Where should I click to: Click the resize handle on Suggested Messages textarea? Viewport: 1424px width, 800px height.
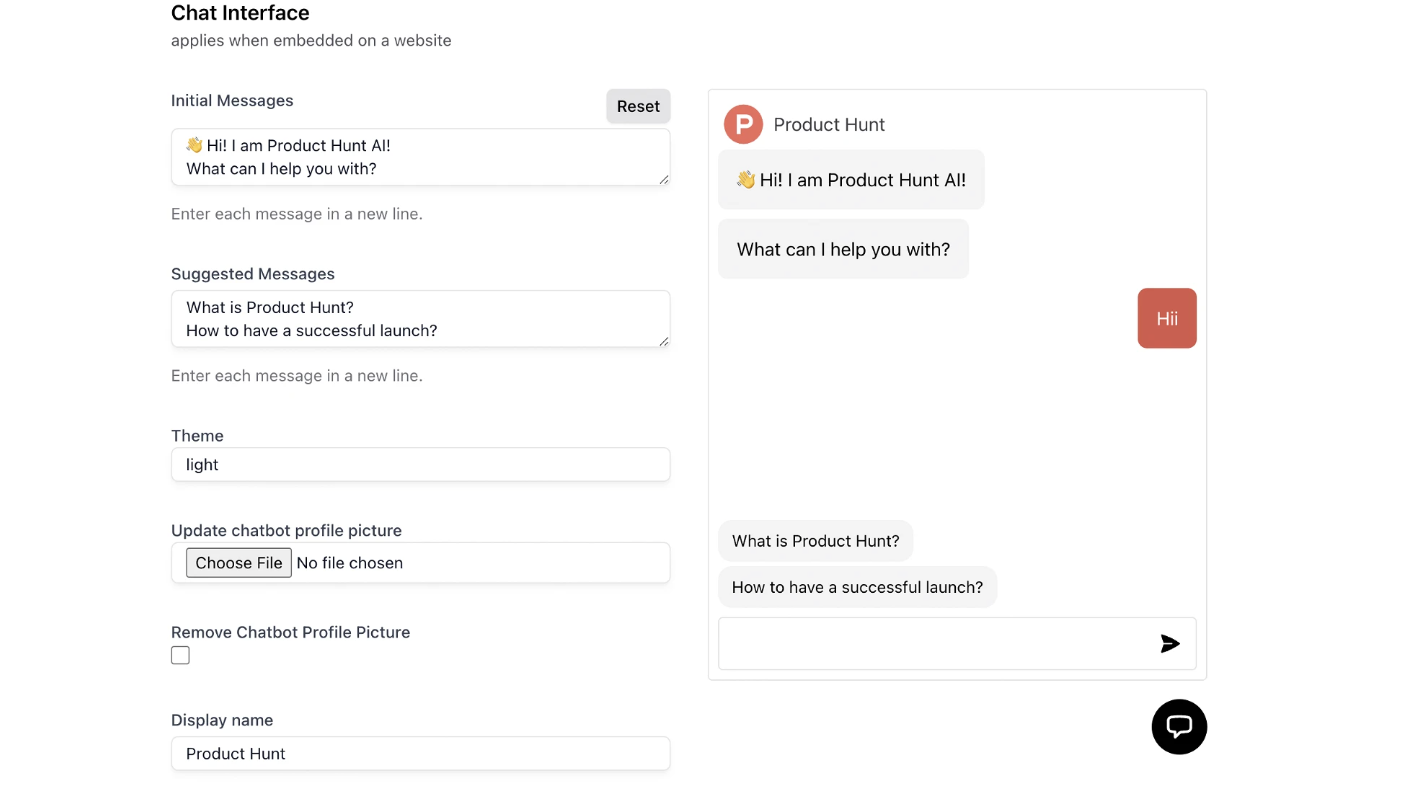[x=663, y=343]
